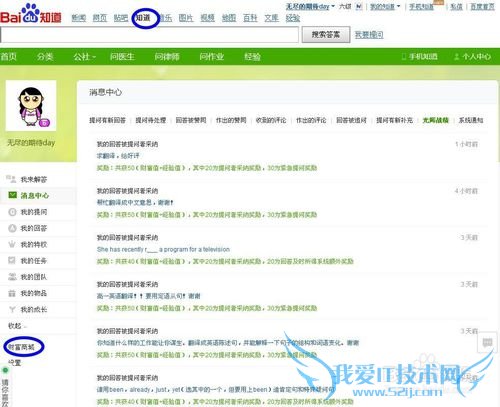Open the 图片 link in top navigation

pos(186,18)
